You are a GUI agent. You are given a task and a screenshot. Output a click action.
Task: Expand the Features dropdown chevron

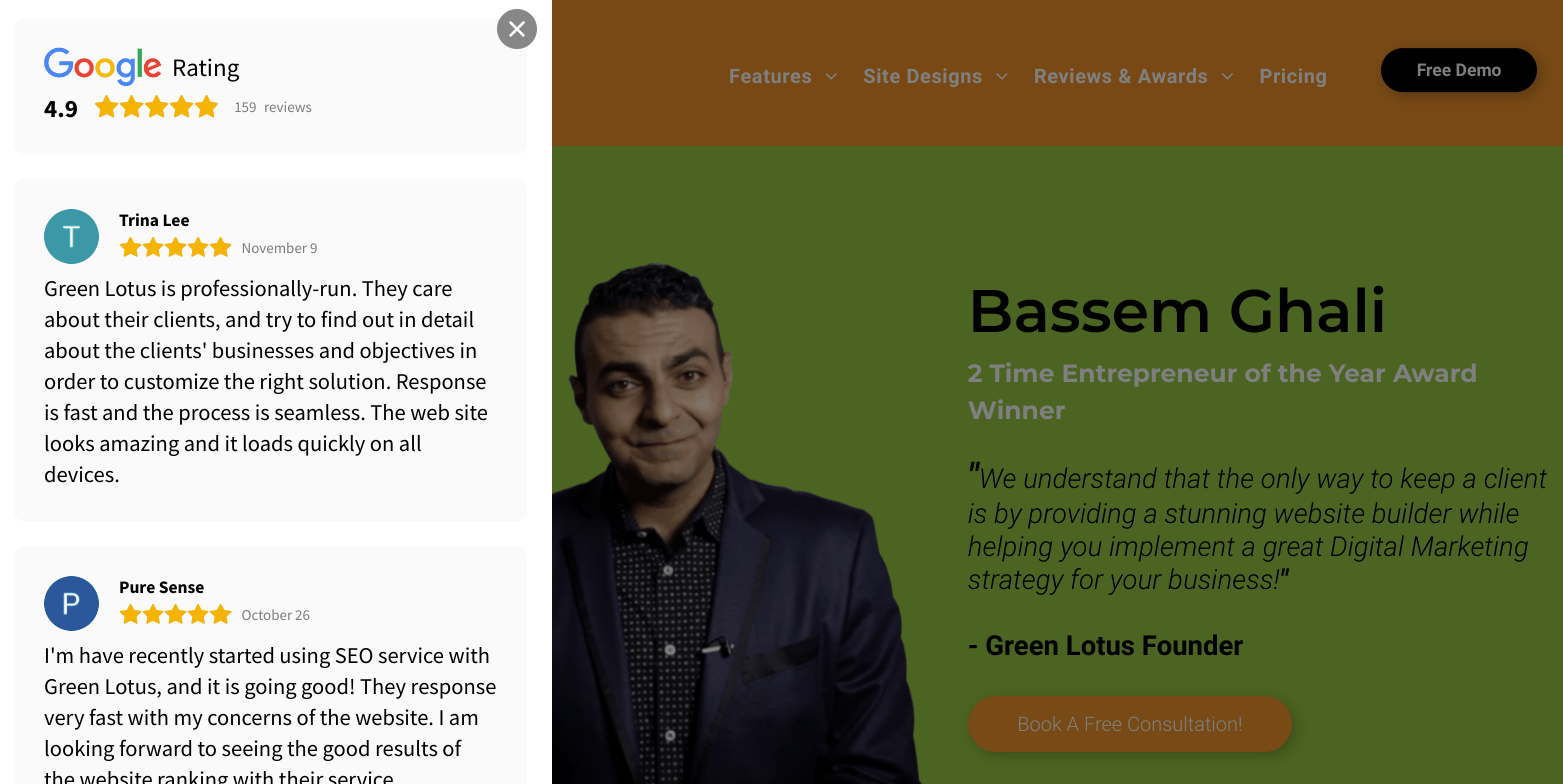click(x=831, y=76)
